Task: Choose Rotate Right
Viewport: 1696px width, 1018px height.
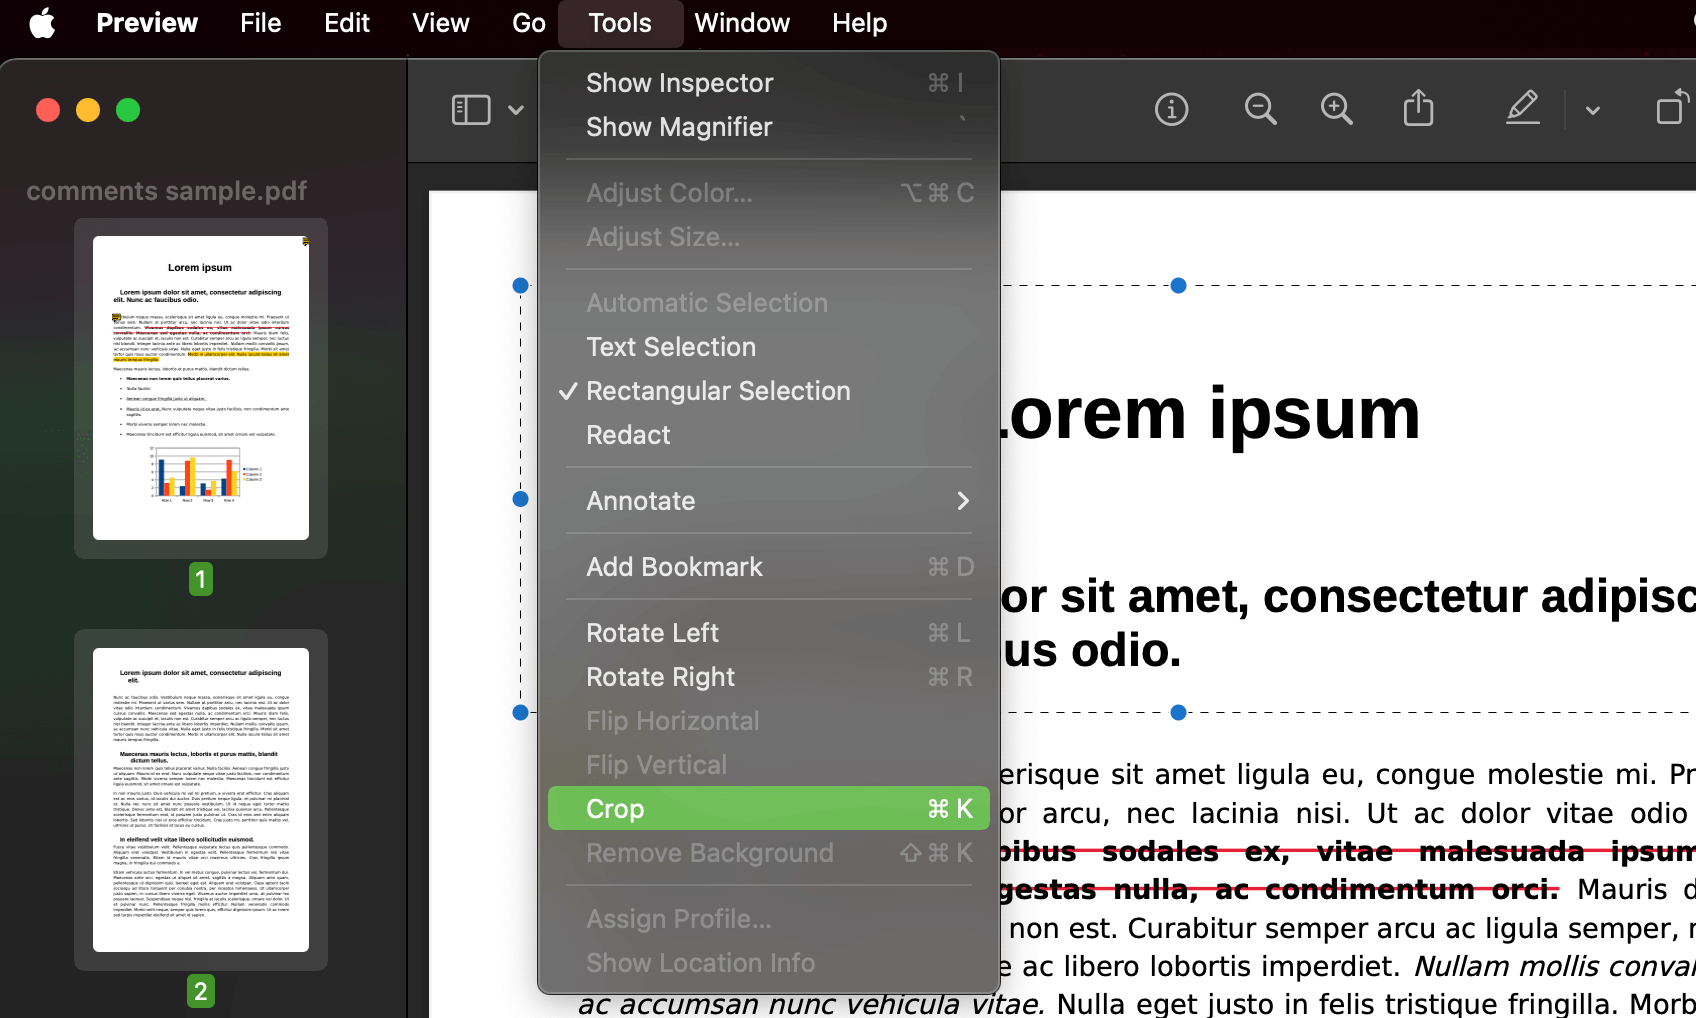Action: [x=769, y=677]
